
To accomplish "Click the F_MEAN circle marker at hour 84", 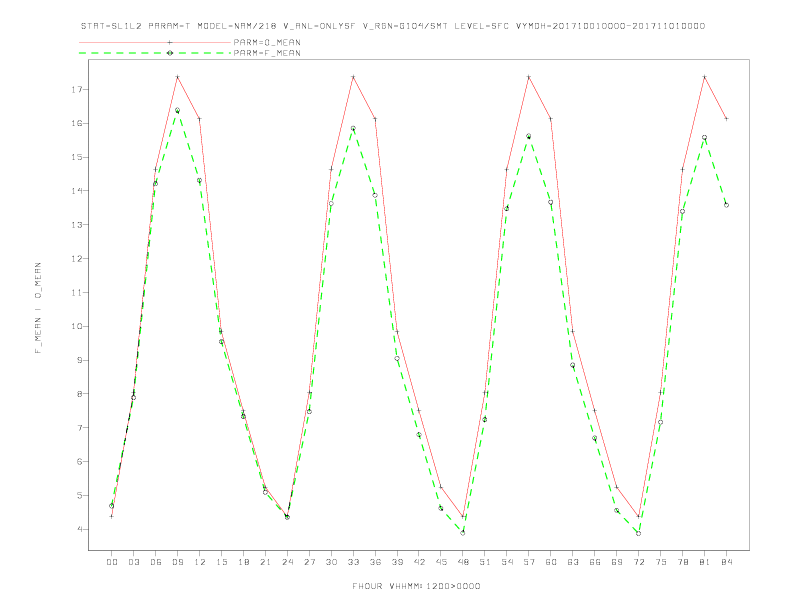I will (x=726, y=205).
